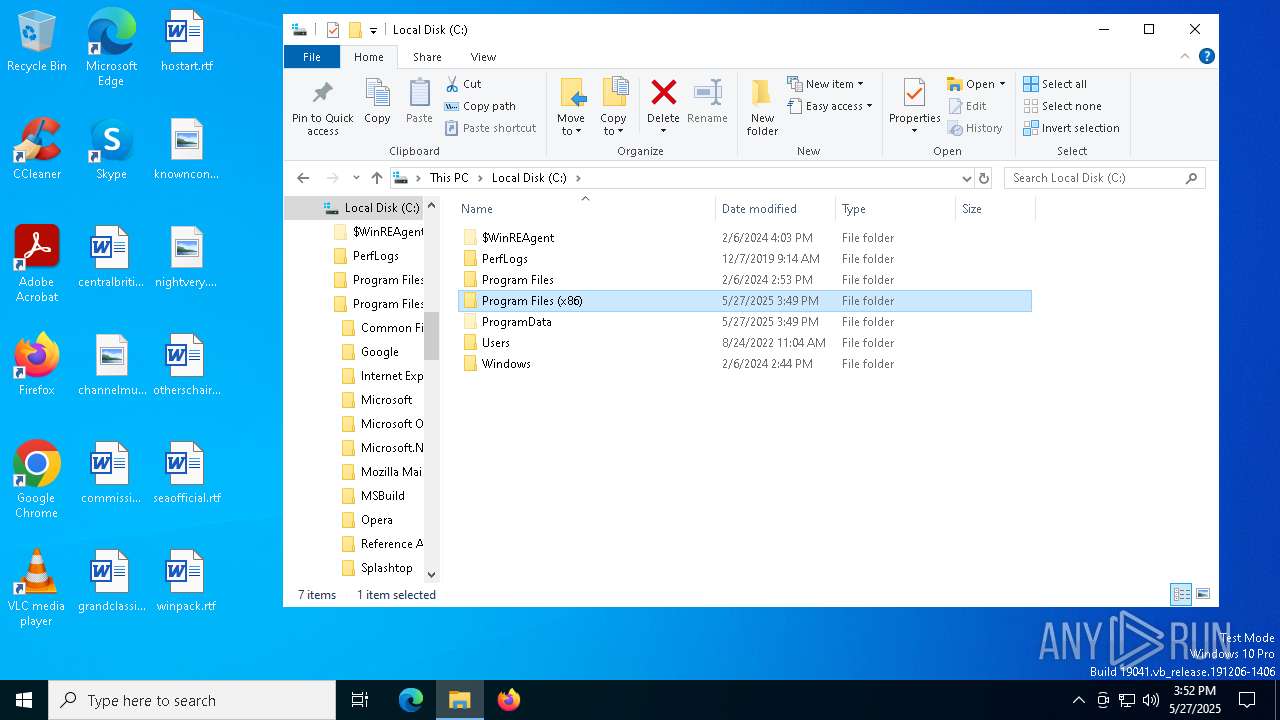Image resolution: width=1280 pixels, height=720 pixels.
Task: Click the History ribbon command
Action: 974,128
